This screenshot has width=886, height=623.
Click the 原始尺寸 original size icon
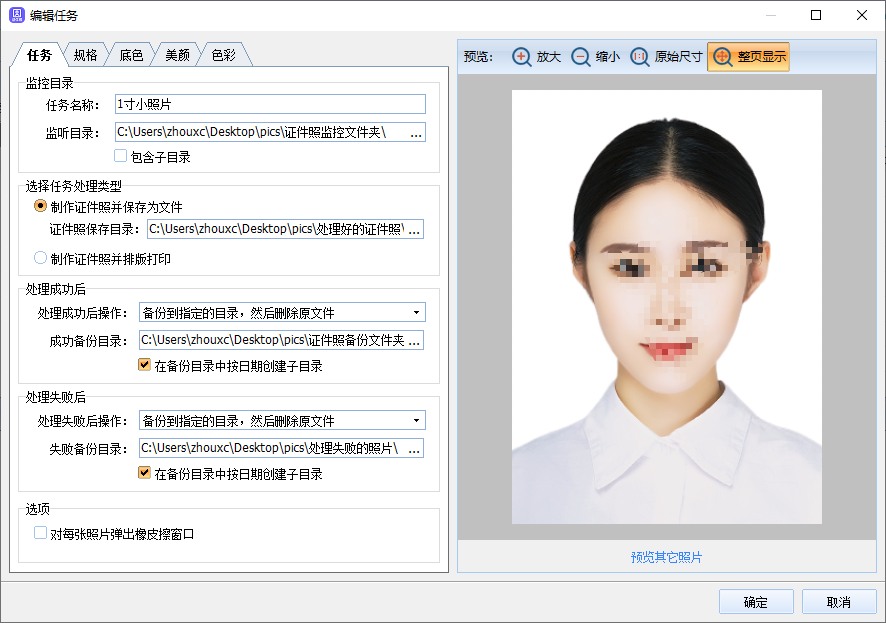(x=639, y=56)
